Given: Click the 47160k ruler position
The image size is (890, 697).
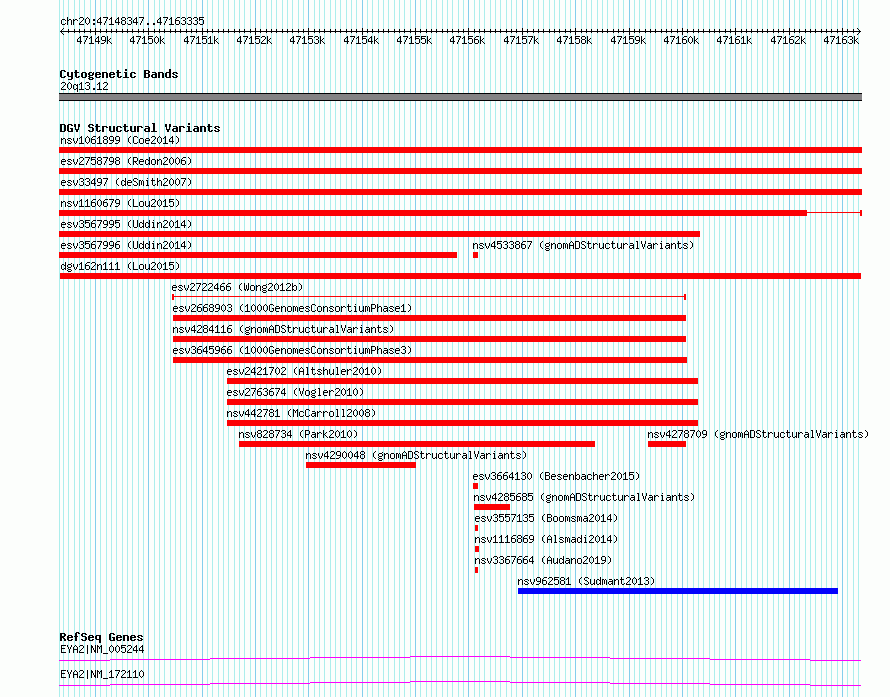Looking at the screenshot, I should pyautogui.click(x=681, y=40).
